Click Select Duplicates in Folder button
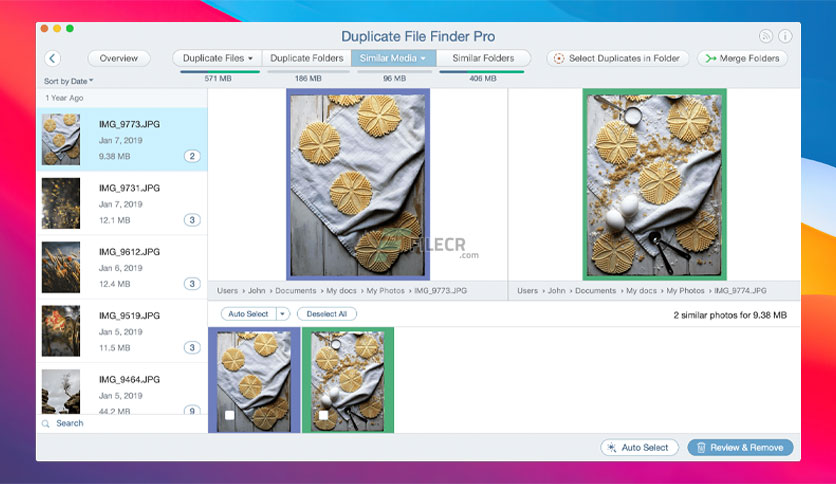836x484 pixels. tap(617, 59)
